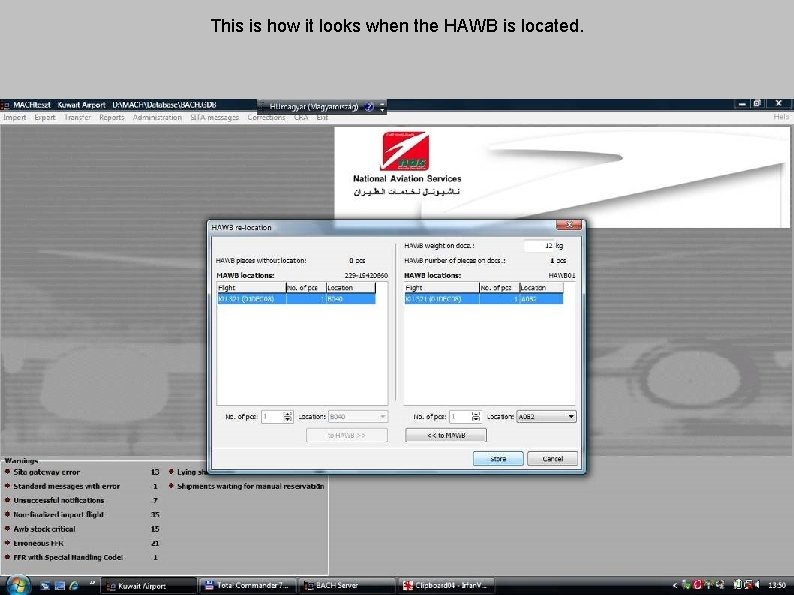Click FFR with Special Handling Code warning
Image resolution: width=794 pixels, height=595 pixels.
[68, 557]
